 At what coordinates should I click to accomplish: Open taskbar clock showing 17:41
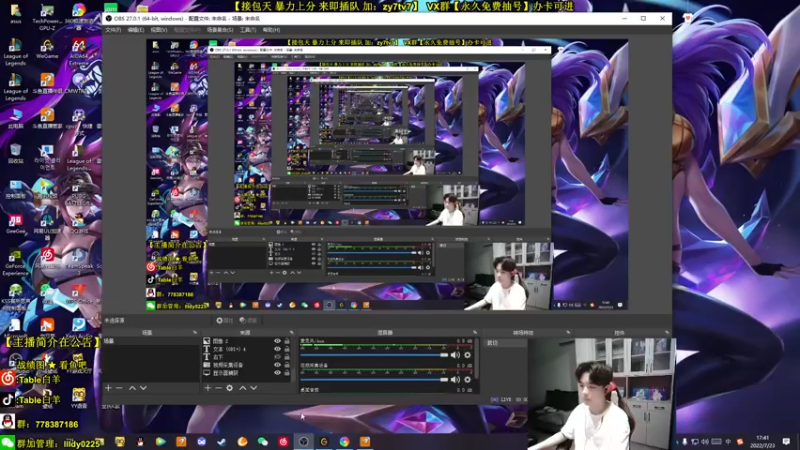pyautogui.click(x=763, y=441)
